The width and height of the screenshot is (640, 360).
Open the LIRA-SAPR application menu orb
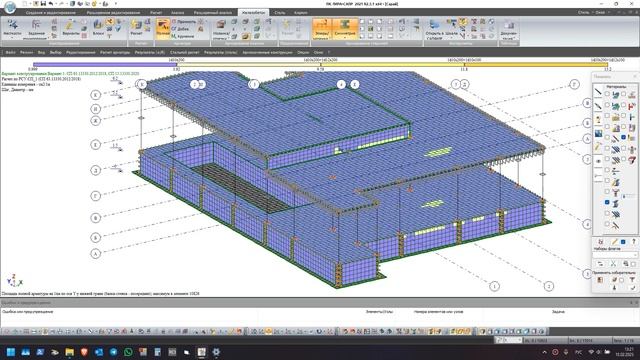point(9,7)
